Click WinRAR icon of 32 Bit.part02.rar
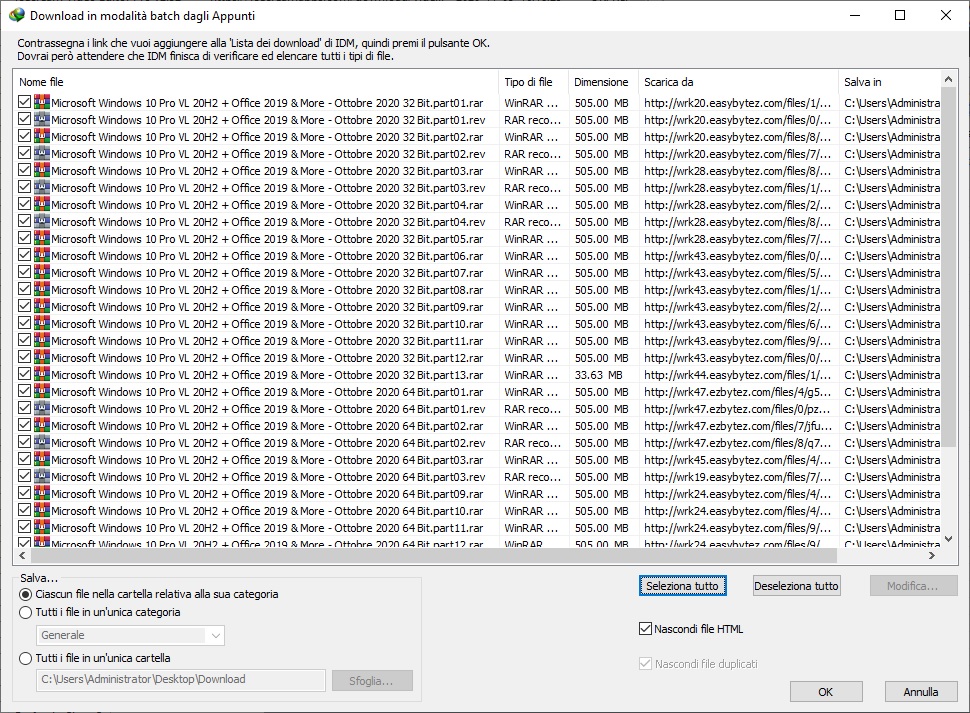The image size is (970, 713). tap(41, 136)
